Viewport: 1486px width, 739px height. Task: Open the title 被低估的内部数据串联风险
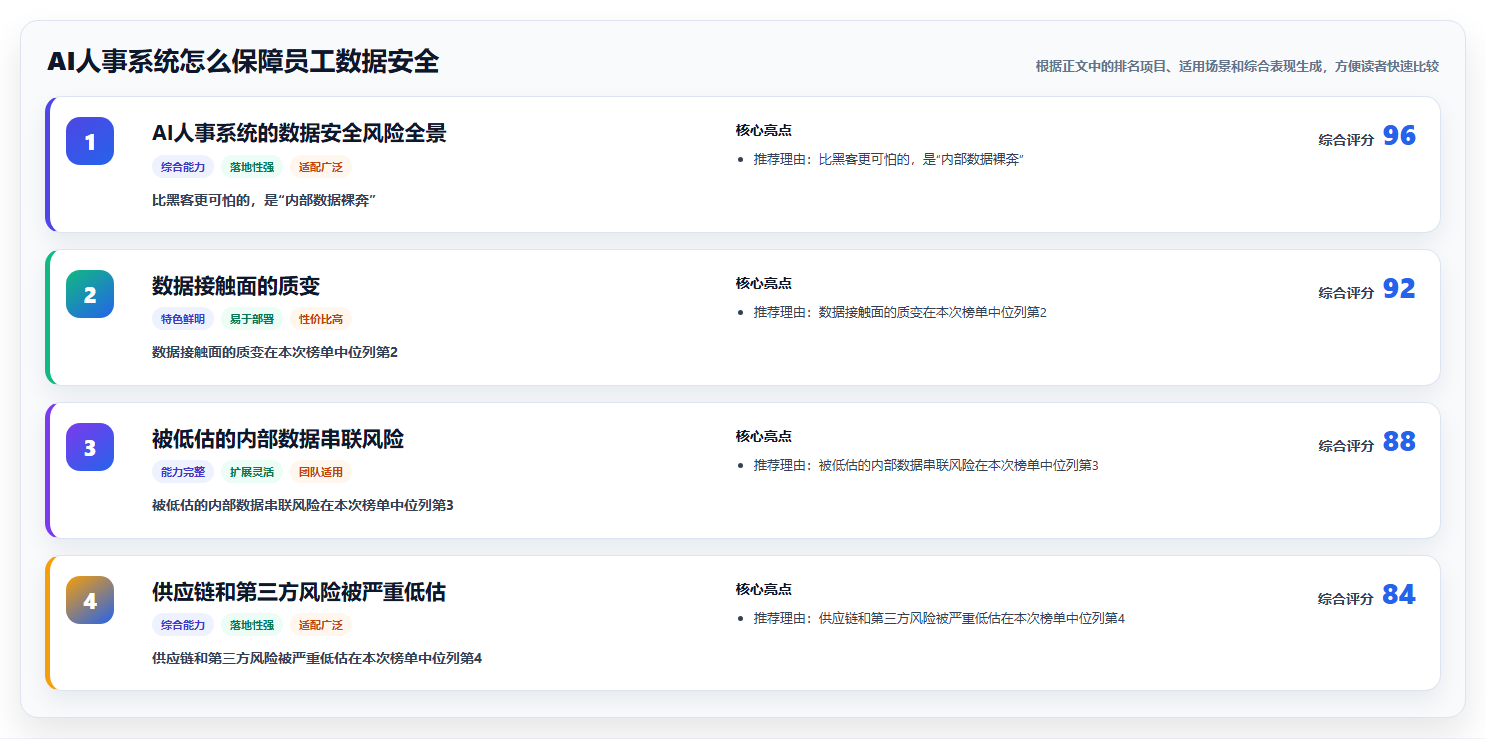coord(278,439)
